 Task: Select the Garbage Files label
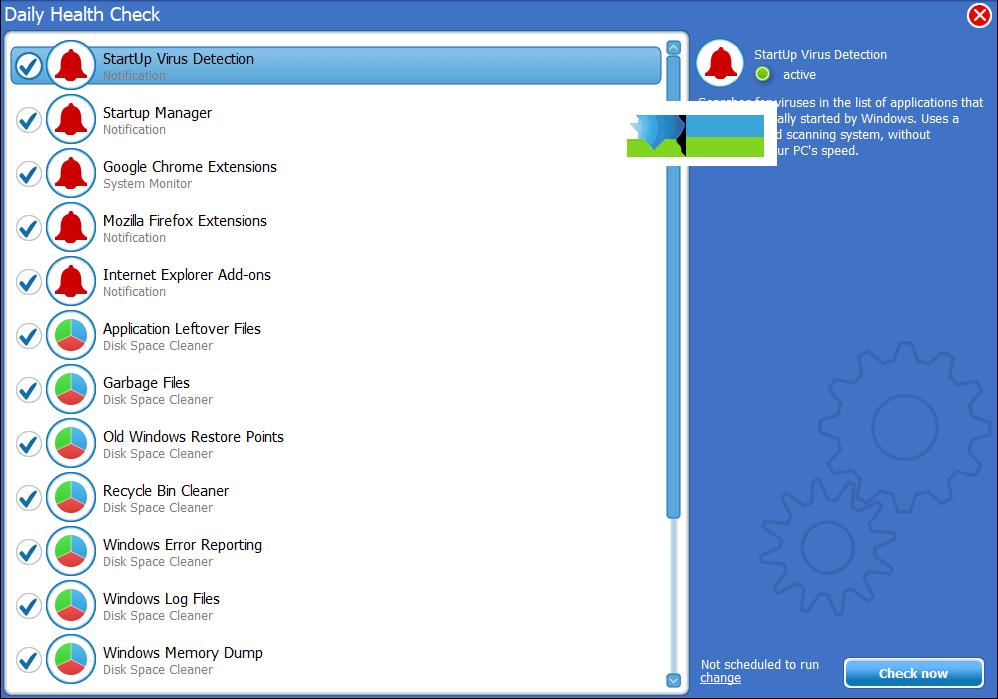point(146,384)
